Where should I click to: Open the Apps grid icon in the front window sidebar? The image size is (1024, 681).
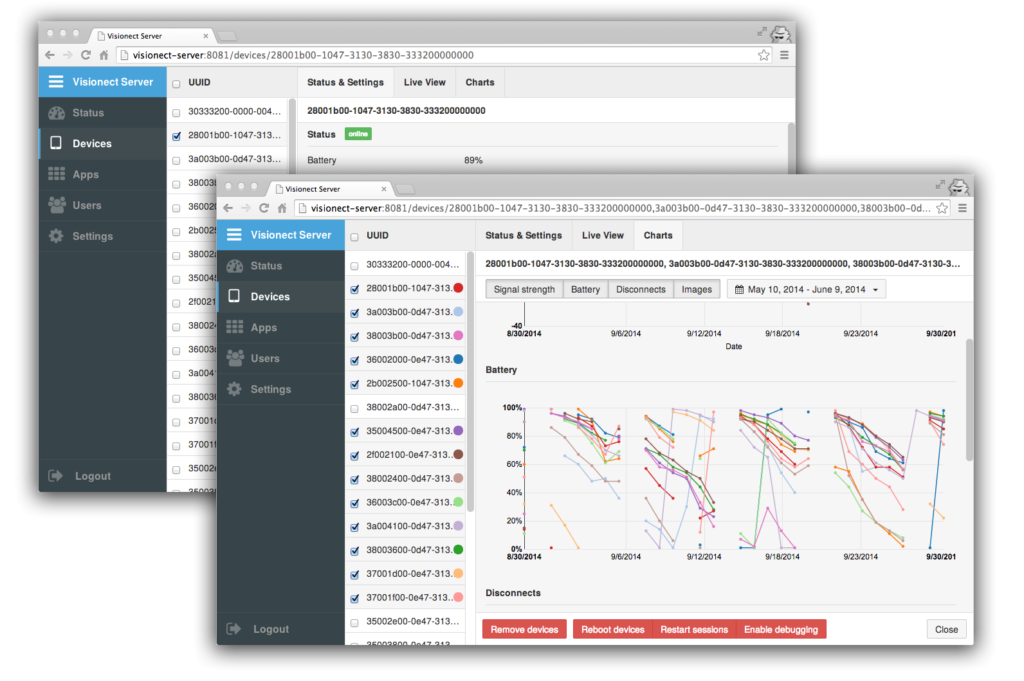[235, 327]
